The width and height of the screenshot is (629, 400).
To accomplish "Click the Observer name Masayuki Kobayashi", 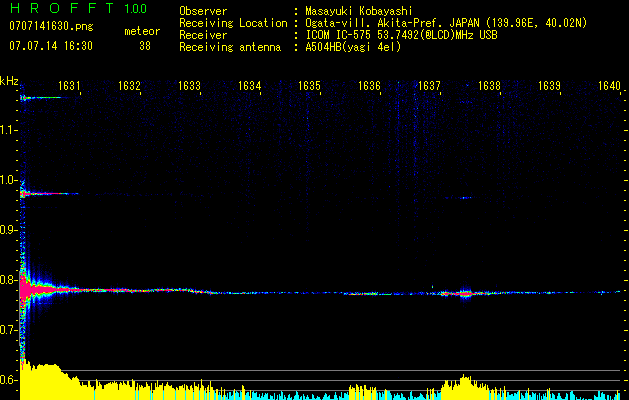I will tap(359, 11).
